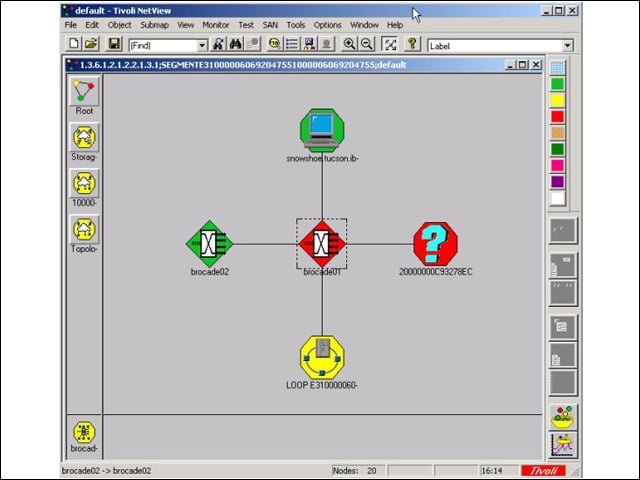Click the brocade02 -> brocade02 status text
The height and width of the screenshot is (480, 640).
[x=107, y=471]
